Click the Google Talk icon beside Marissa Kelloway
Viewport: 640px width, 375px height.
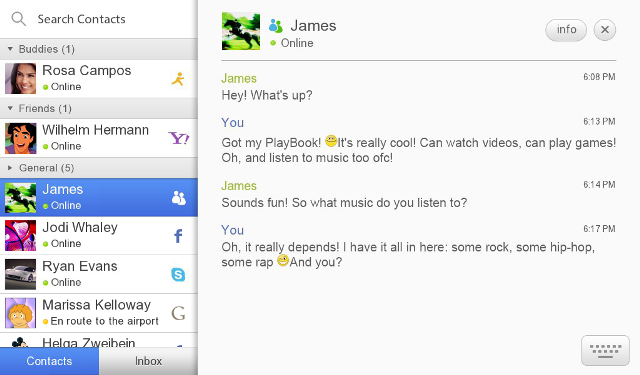tap(178, 313)
